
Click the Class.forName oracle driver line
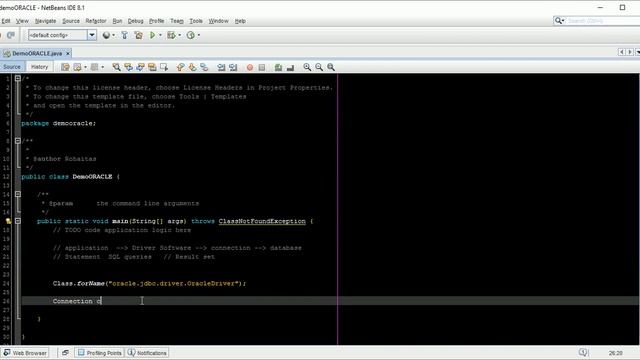click(x=149, y=283)
